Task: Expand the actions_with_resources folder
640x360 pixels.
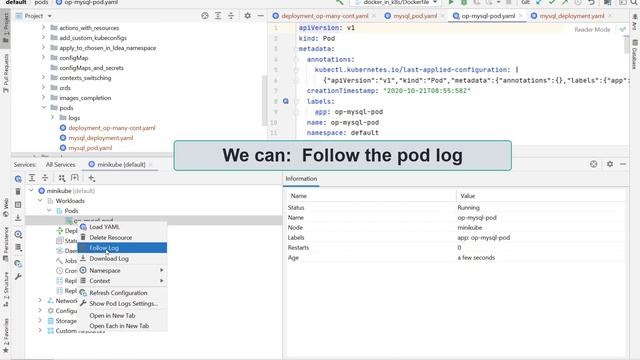Action: pos(43,27)
